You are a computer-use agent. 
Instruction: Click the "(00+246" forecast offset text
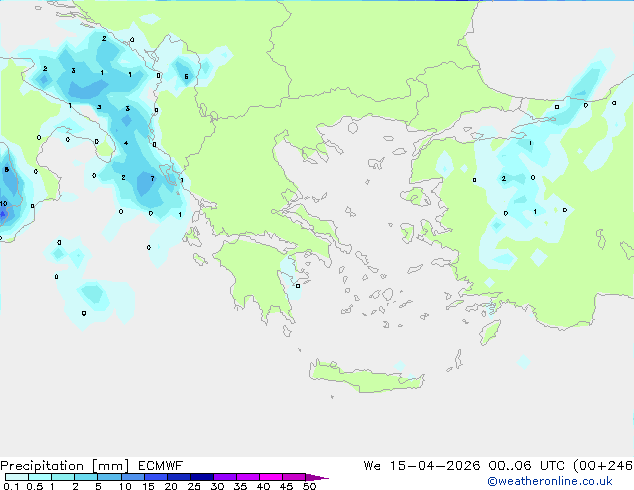tap(603, 466)
